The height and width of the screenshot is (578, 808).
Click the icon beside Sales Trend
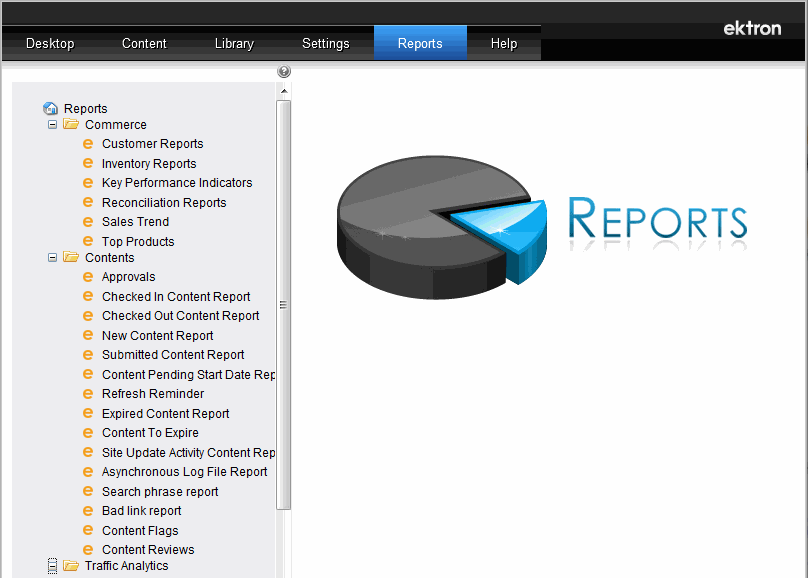88,222
